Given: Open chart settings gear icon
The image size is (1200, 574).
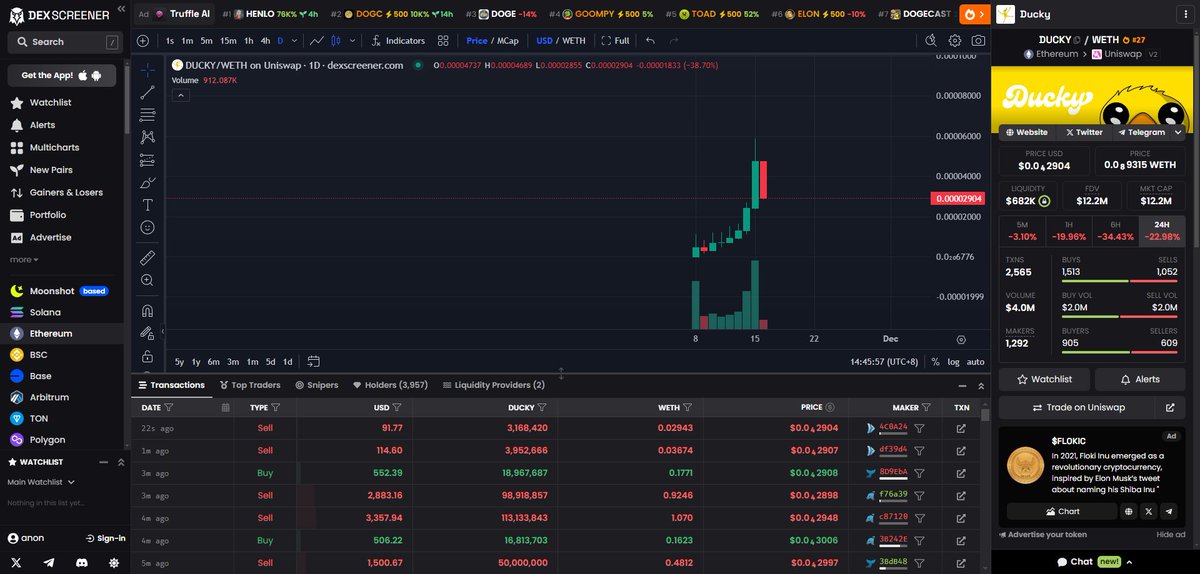Looking at the screenshot, I should coord(955,41).
